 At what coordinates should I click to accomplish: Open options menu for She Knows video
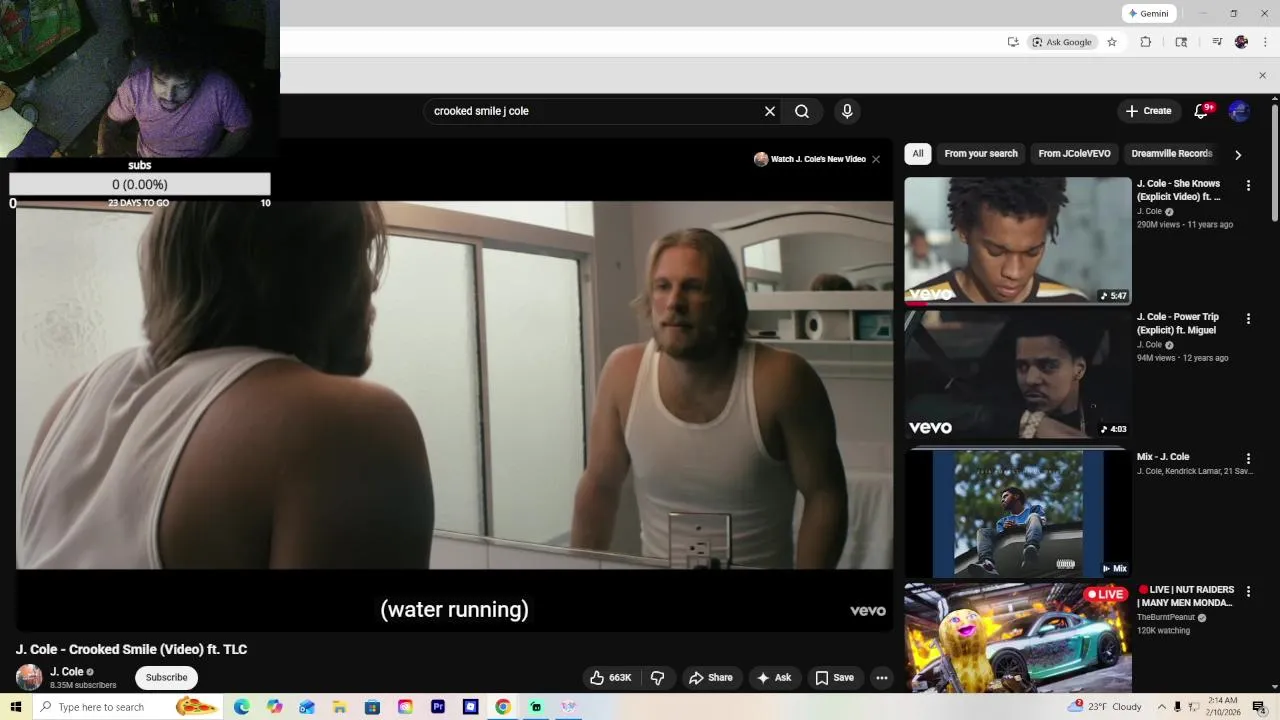coord(1248,186)
